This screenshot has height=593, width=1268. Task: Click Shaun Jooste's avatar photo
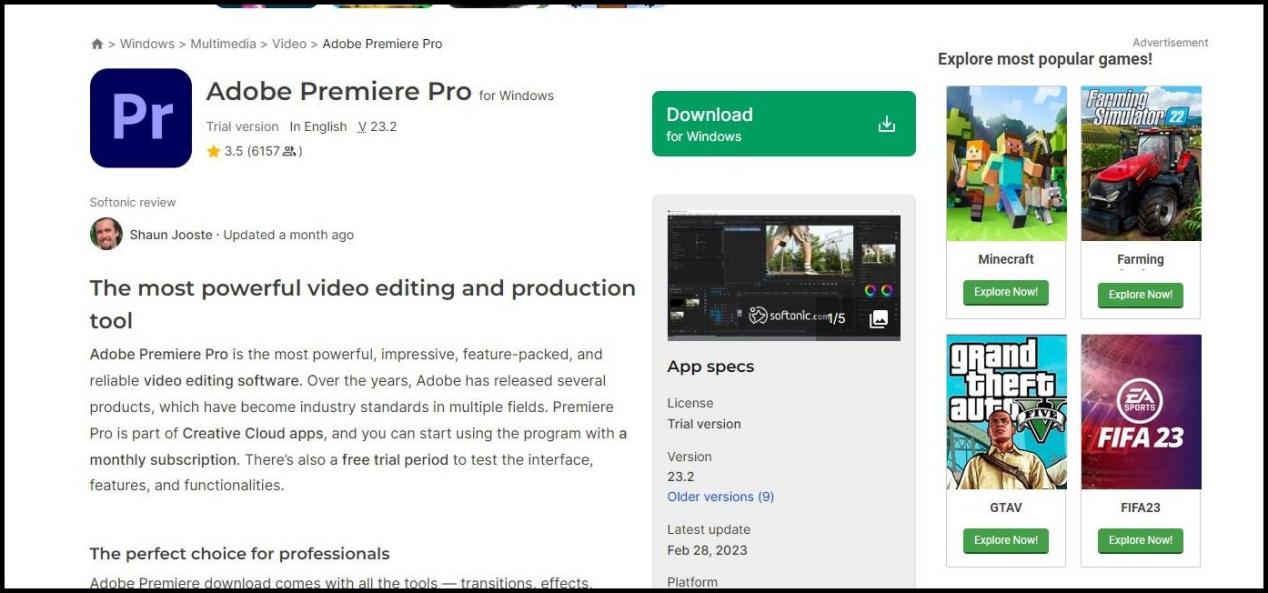(106, 234)
